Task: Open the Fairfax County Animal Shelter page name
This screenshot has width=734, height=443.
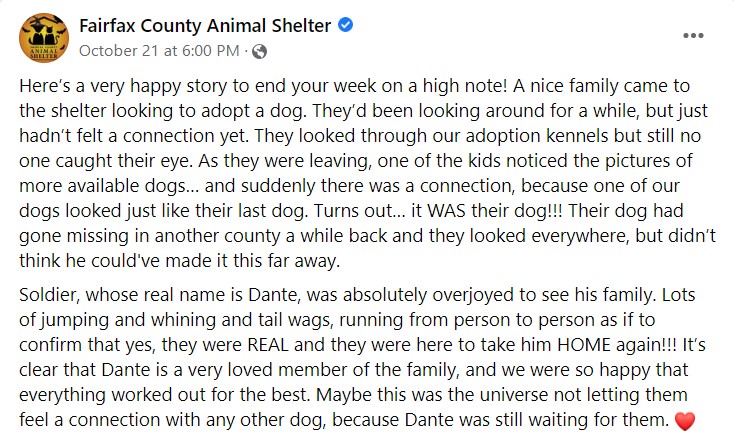Action: [x=205, y=25]
